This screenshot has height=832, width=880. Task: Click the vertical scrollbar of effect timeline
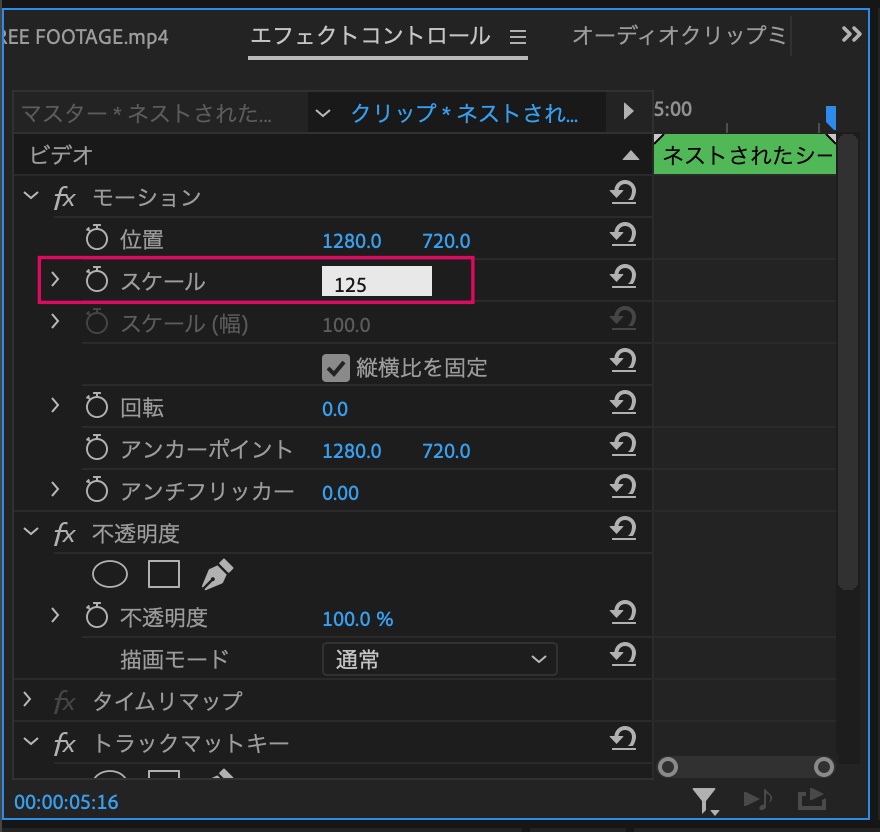[x=847, y=362]
